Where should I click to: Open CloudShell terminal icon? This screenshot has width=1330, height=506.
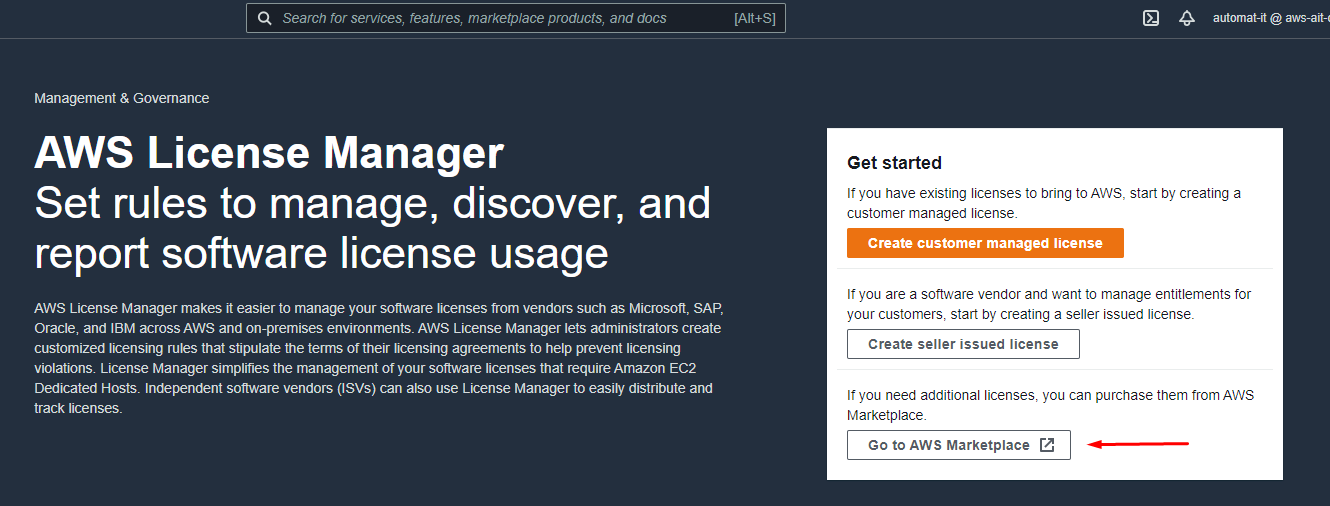pos(1151,18)
